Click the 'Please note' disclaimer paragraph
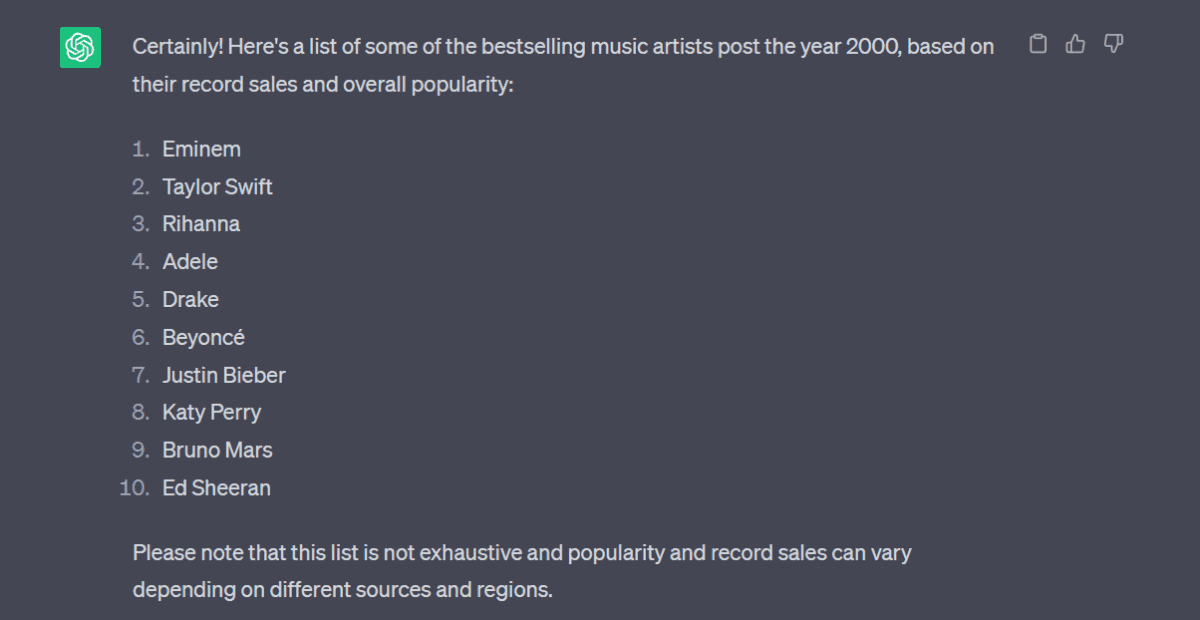This screenshot has width=1200, height=620. (522, 571)
